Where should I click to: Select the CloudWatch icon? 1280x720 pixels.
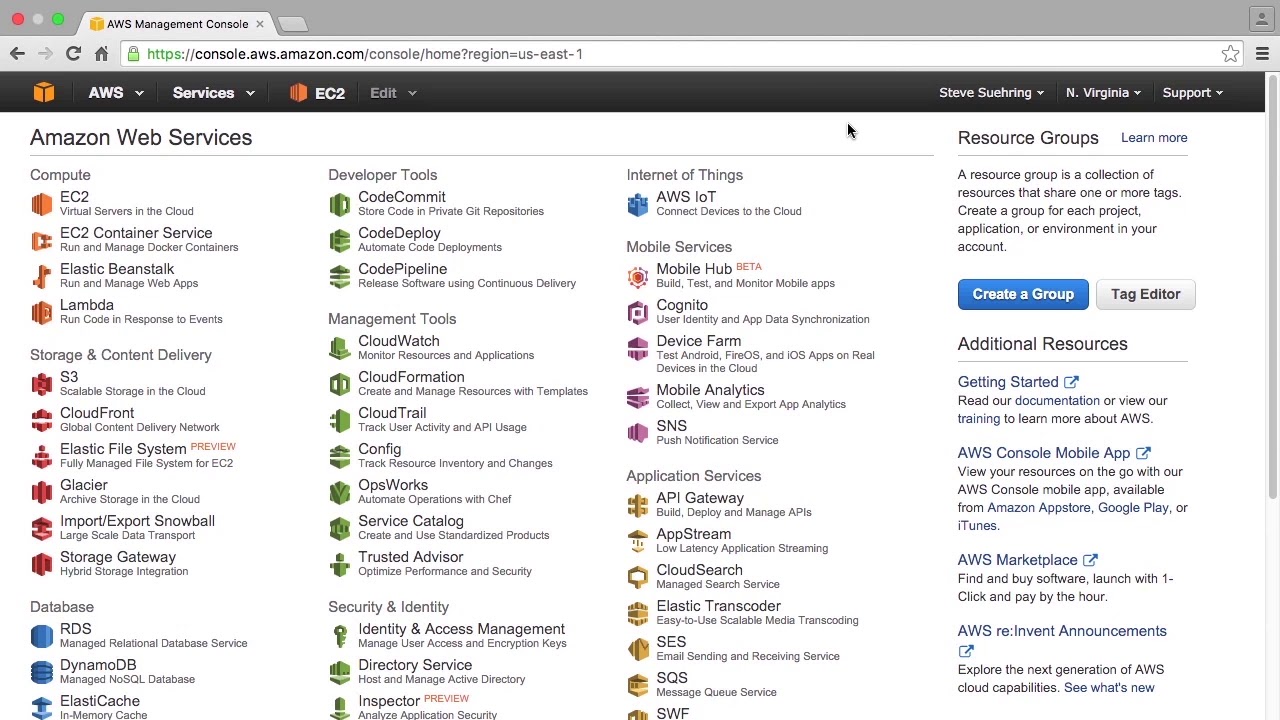tap(340, 348)
